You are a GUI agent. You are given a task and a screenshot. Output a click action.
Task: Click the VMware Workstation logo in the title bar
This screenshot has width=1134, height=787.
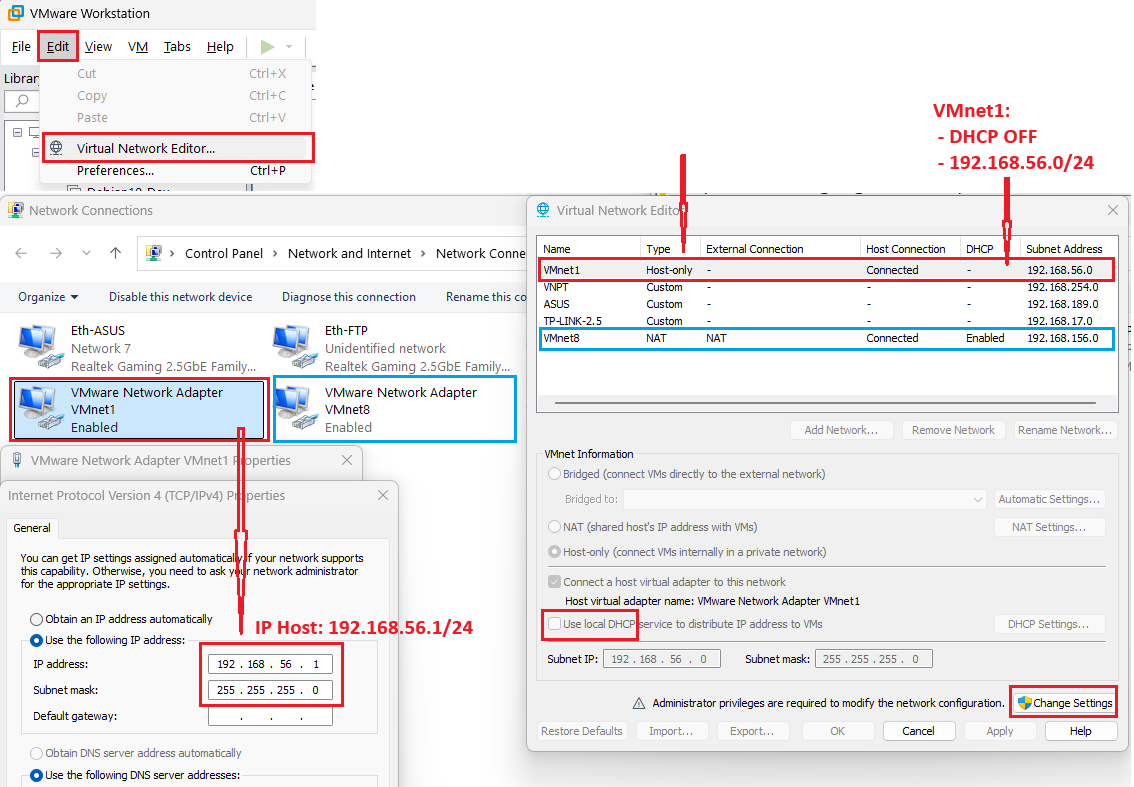coord(14,13)
